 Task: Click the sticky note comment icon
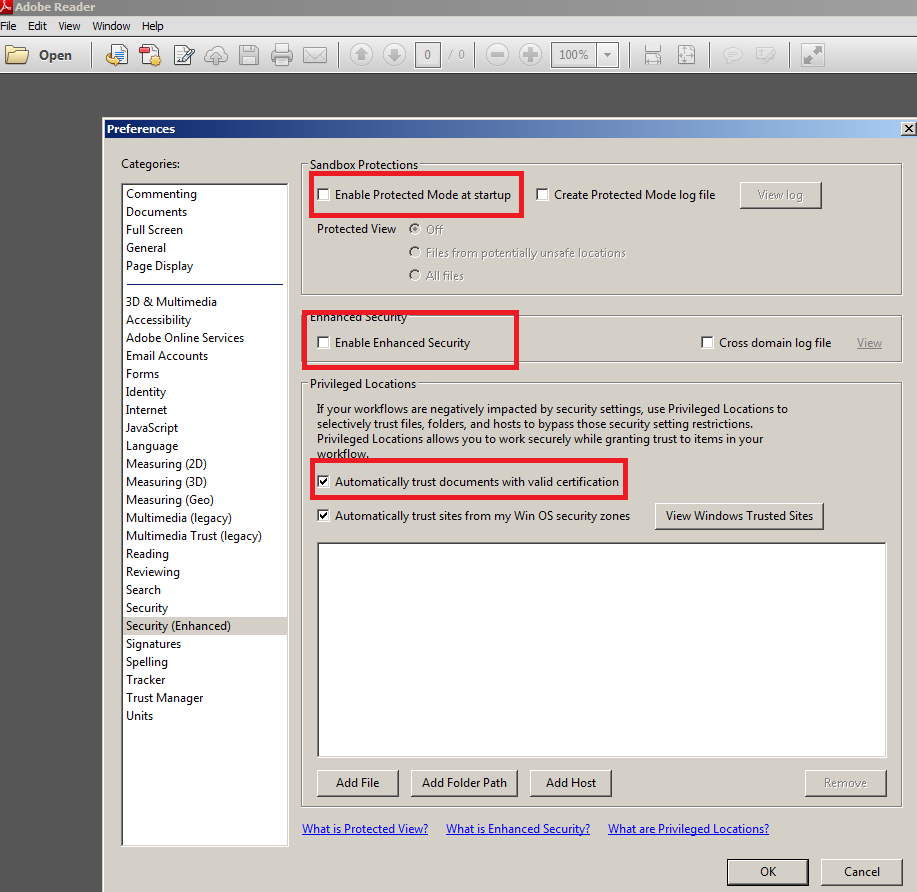(732, 56)
